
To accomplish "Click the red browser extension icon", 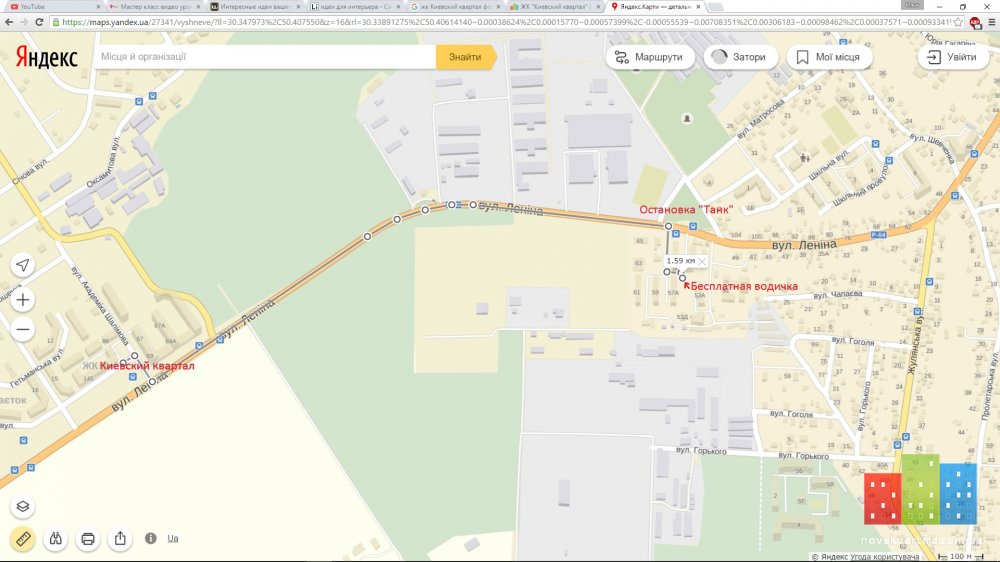I will (975, 22).
